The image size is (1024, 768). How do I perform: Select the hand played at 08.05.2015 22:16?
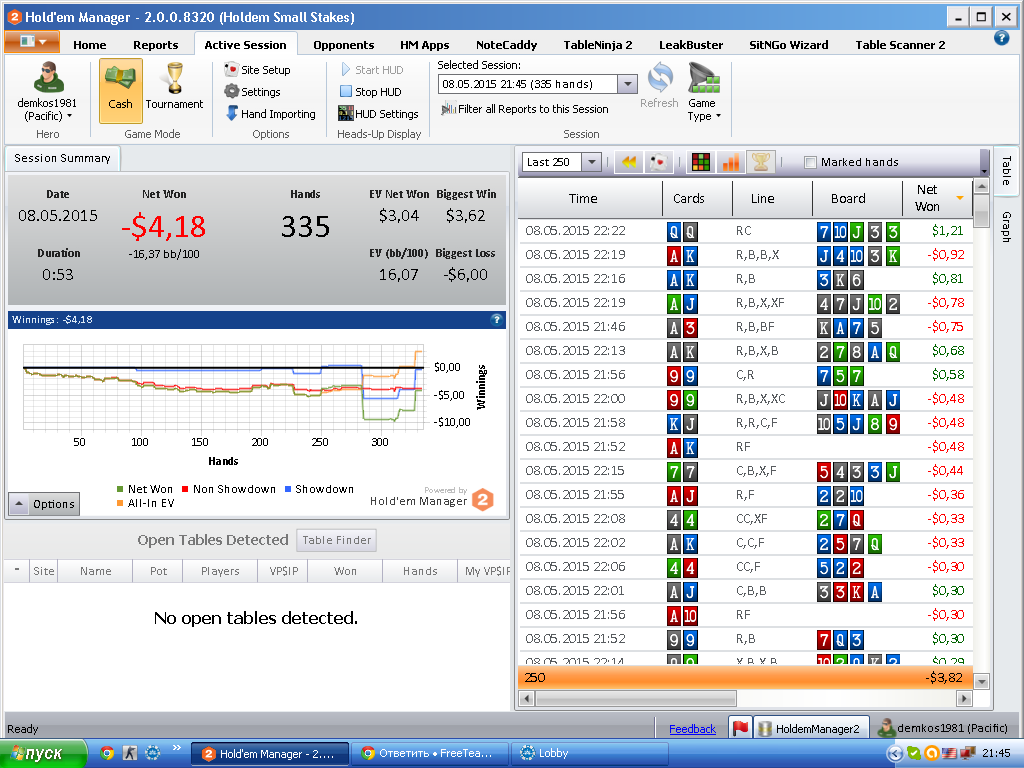745,279
